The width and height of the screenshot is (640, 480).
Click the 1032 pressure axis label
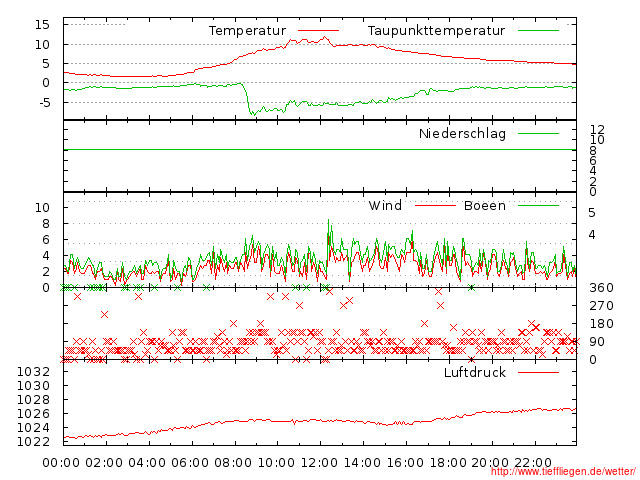pos(33,371)
